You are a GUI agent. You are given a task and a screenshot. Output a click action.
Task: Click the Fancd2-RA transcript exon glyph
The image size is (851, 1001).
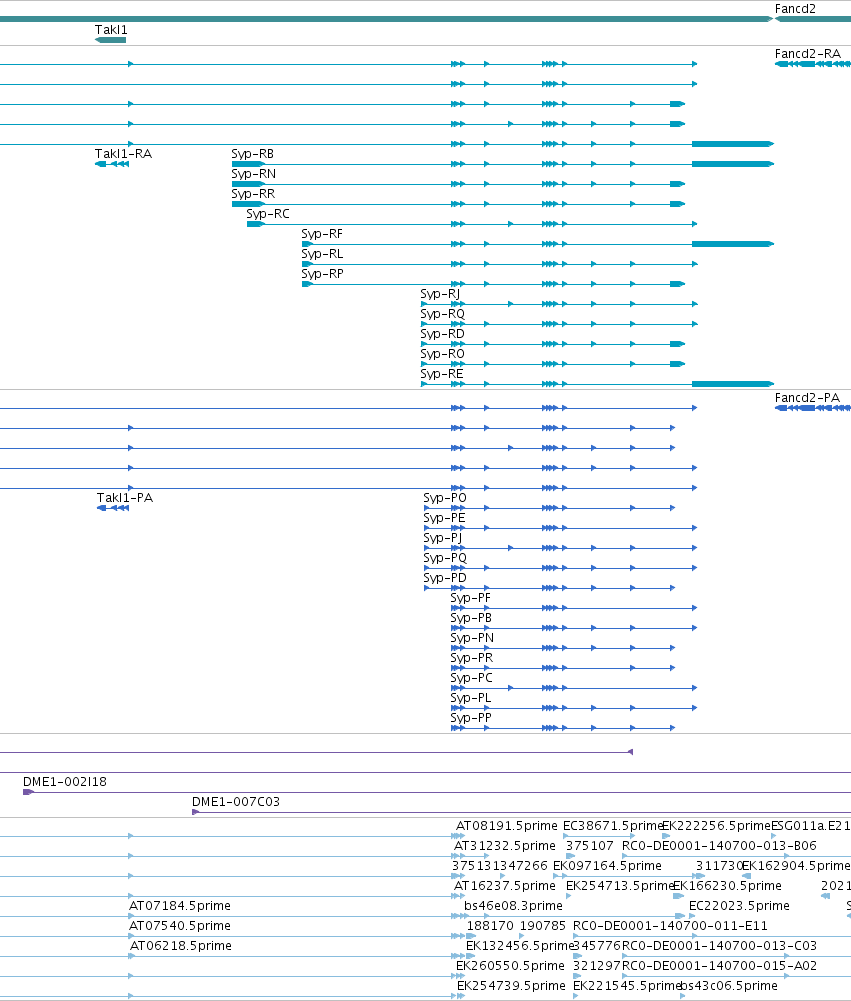tap(813, 64)
